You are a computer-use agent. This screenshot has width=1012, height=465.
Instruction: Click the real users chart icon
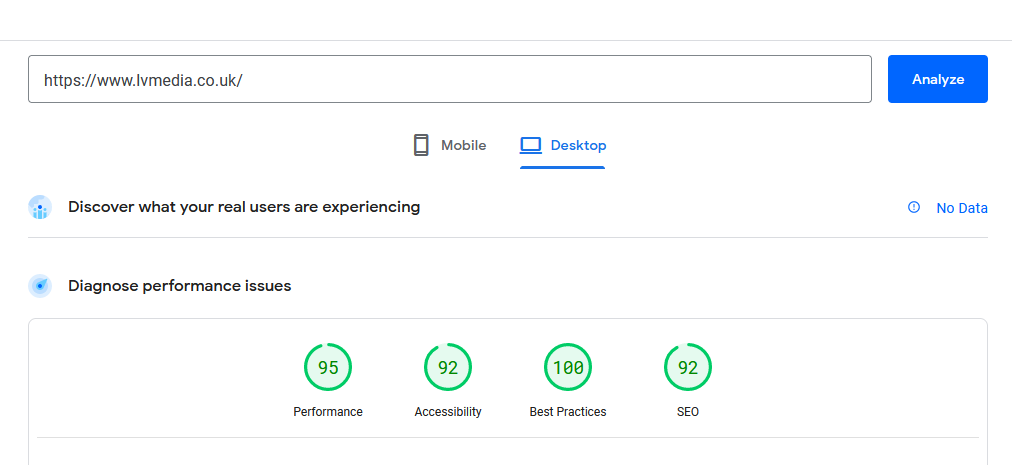(40, 207)
